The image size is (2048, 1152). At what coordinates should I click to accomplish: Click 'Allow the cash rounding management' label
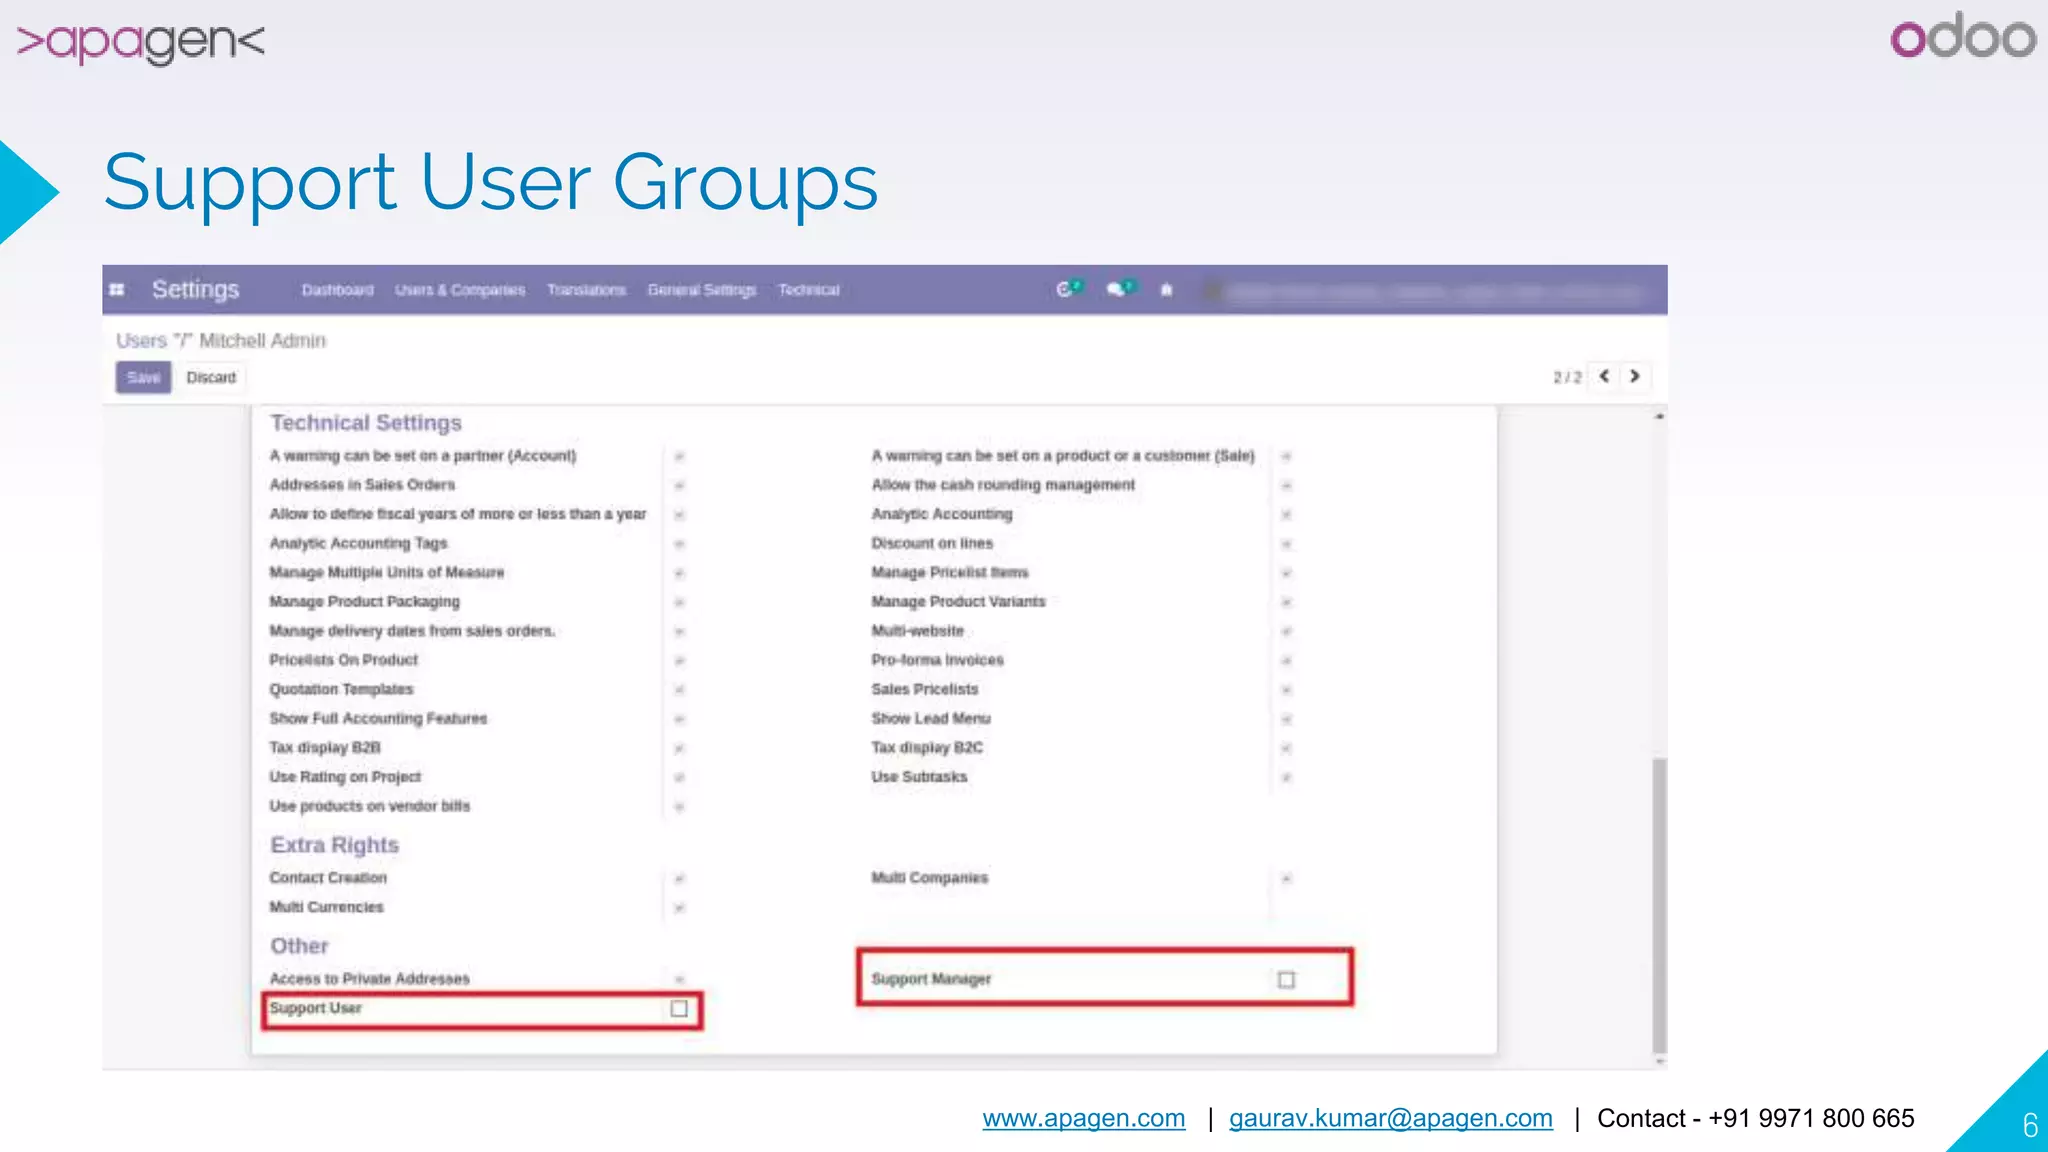click(1003, 485)
